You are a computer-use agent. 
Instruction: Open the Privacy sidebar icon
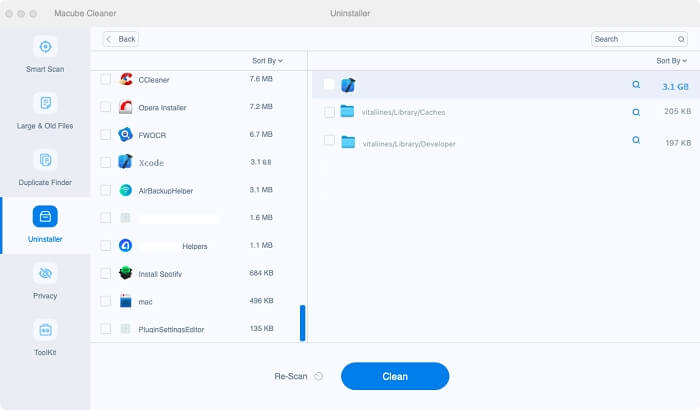click(45, 273)
